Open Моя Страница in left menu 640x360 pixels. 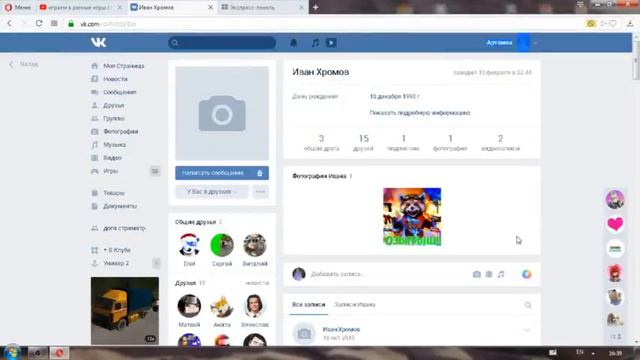click(x=124, y=66)
